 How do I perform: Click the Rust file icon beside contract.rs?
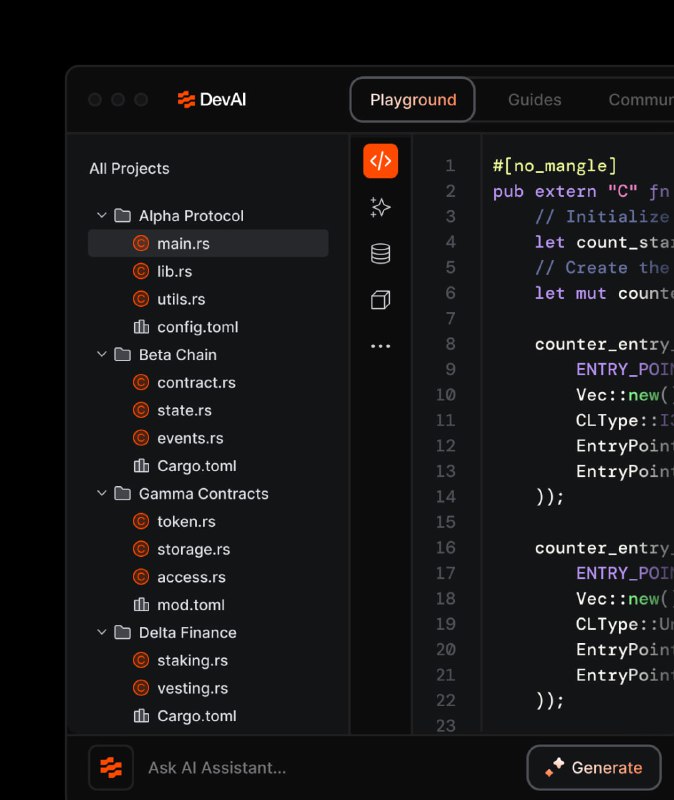141,382
